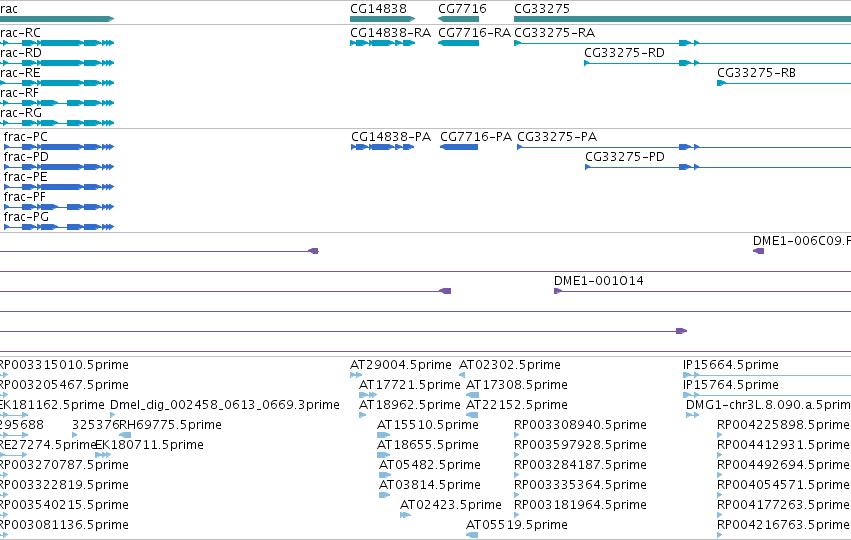The height and width of the screenshot is (540, 851).
Task: Select the CG14838-PA protein glyph
Action: click(x=382, y=147)
